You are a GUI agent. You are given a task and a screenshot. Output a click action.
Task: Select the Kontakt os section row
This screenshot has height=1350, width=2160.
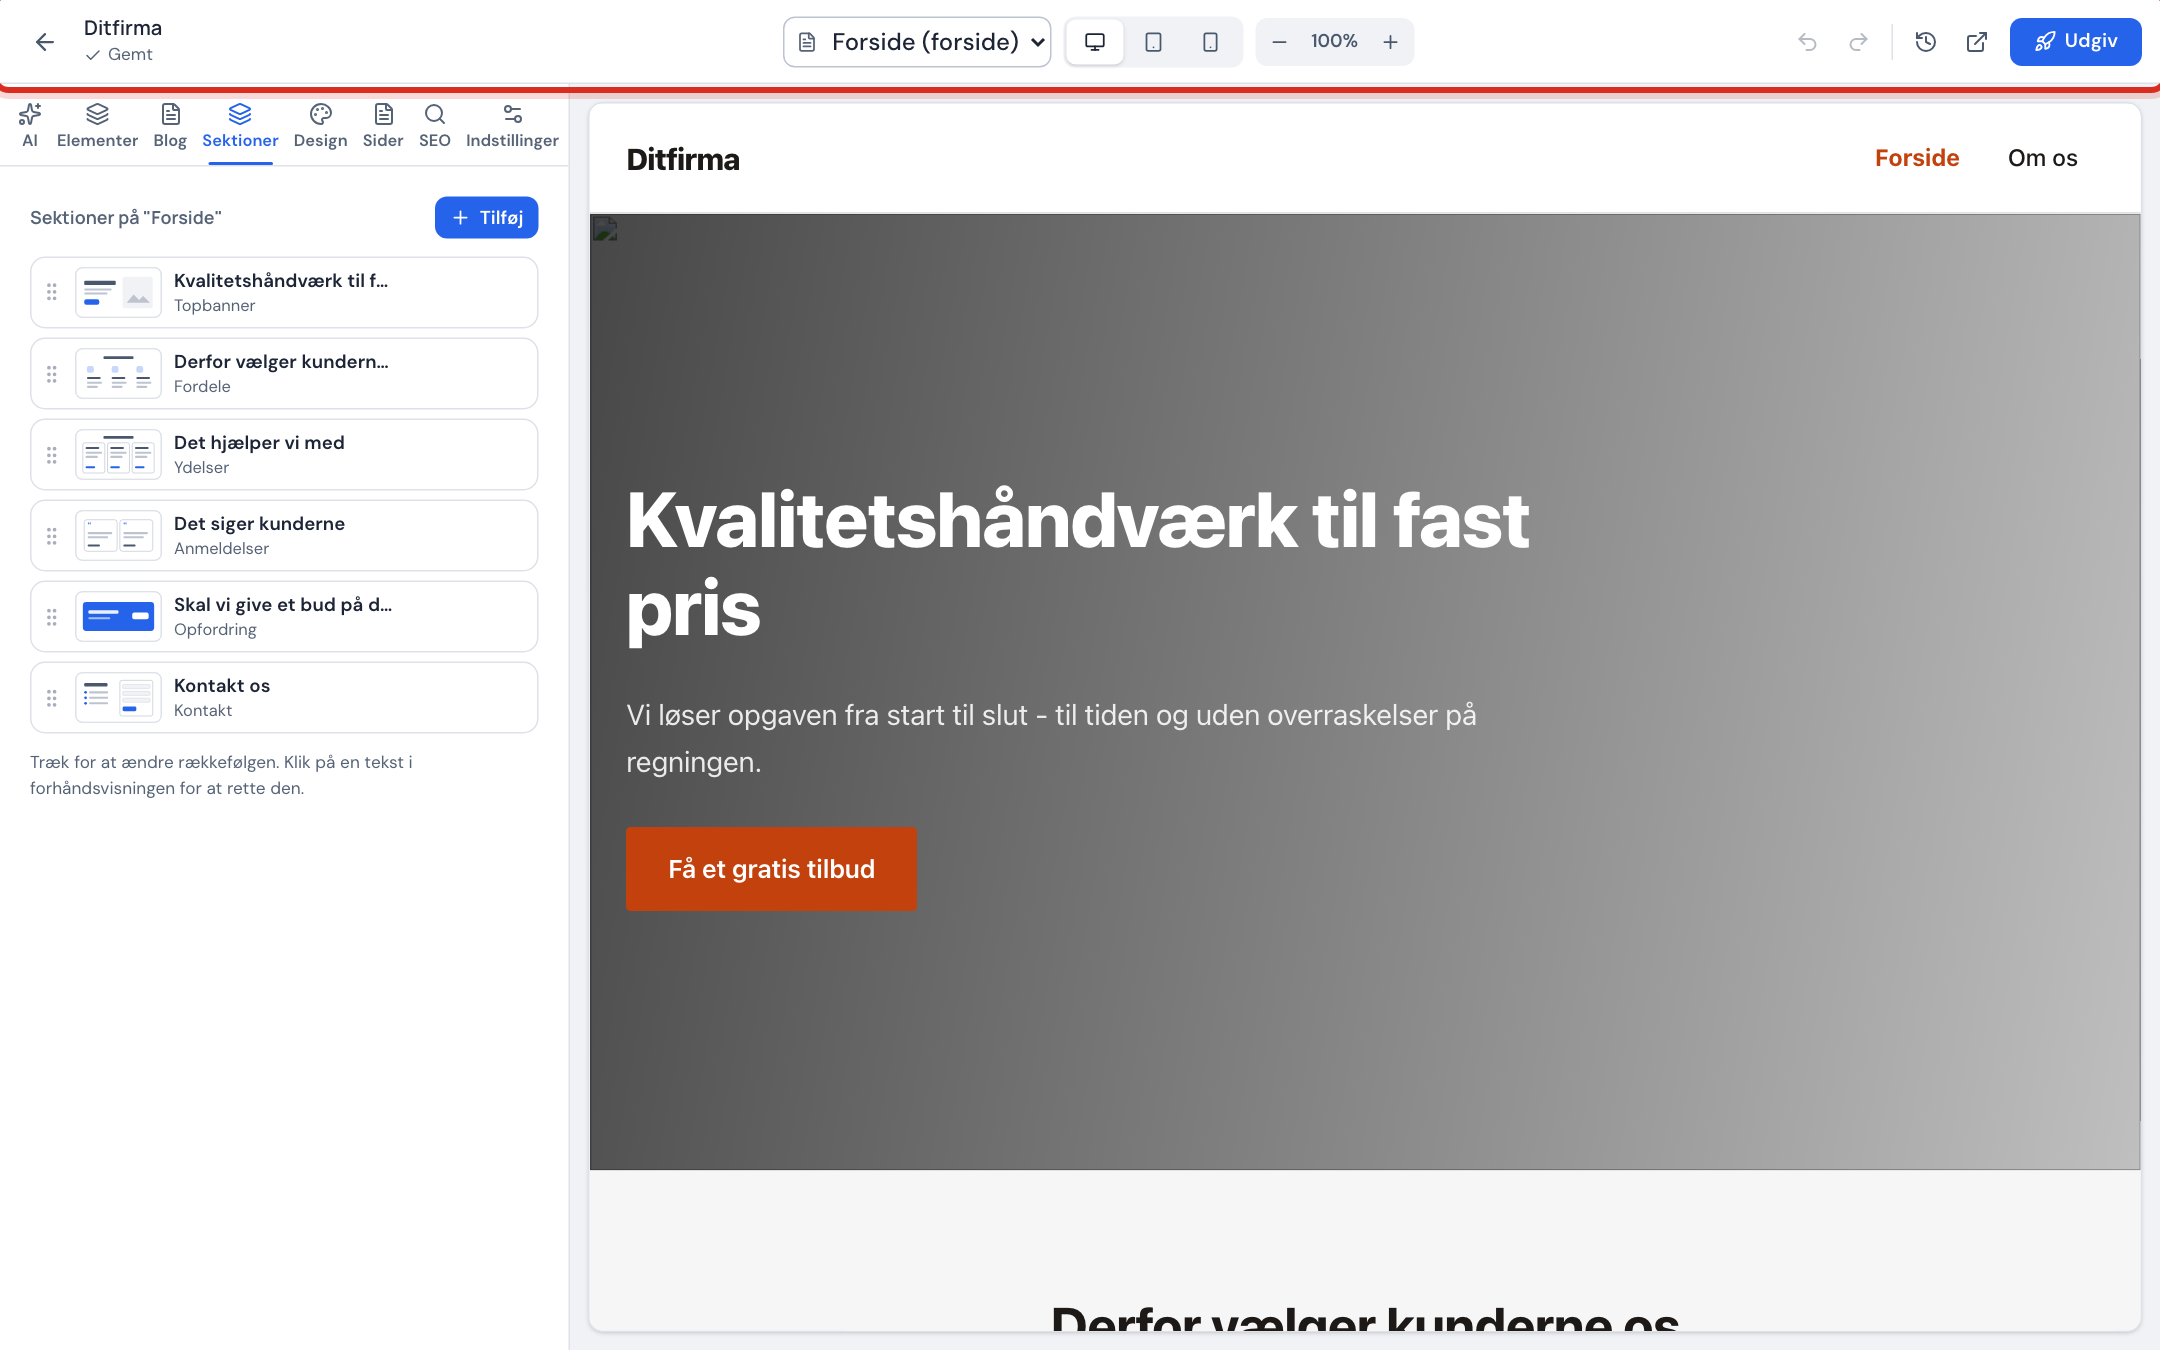coord(284,697)
